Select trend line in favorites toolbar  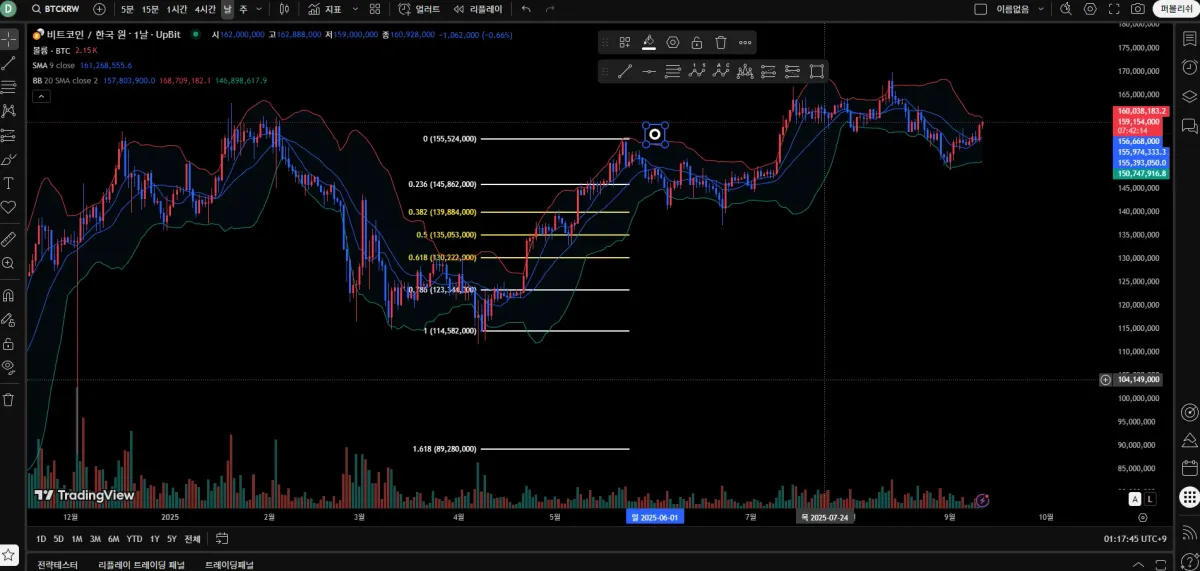(x=625, y=71)
